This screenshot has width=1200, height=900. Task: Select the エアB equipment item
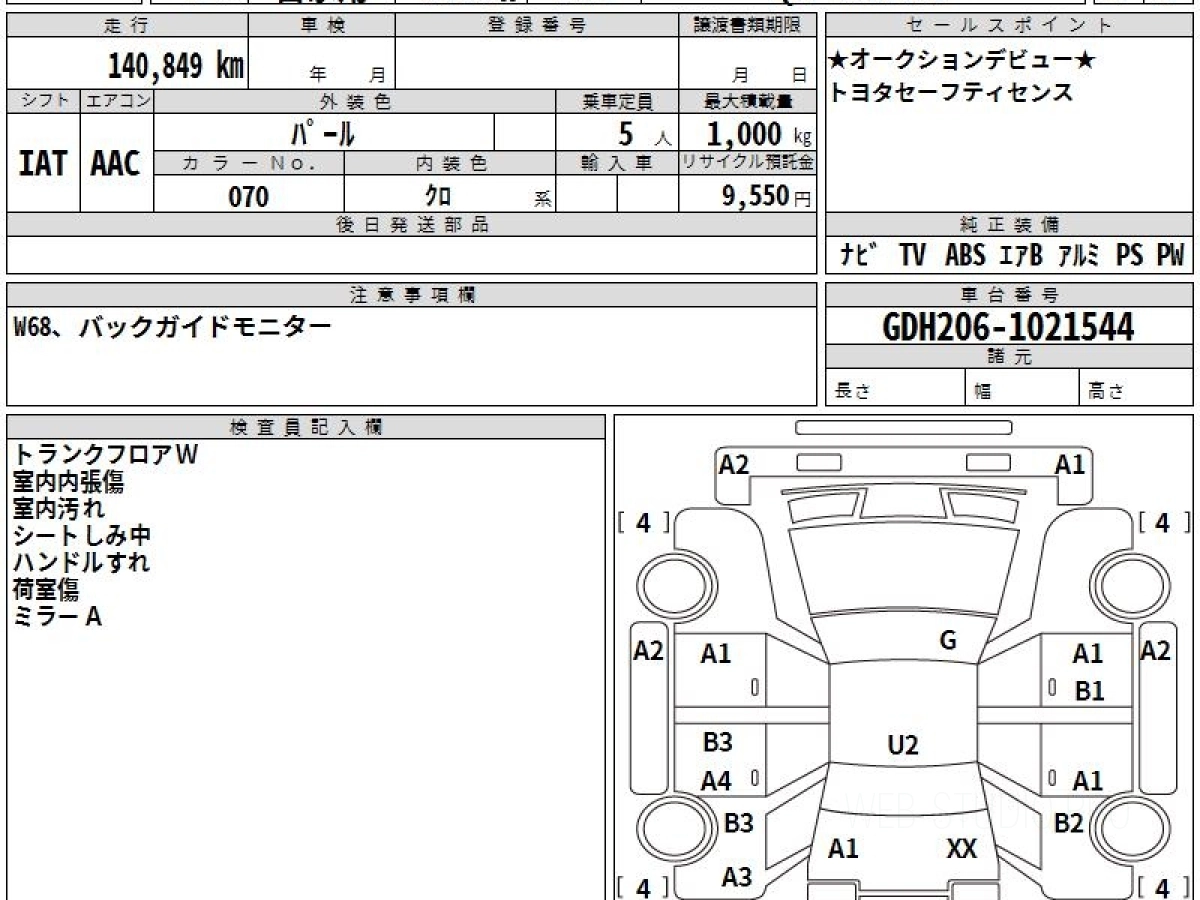(1021, 255)
